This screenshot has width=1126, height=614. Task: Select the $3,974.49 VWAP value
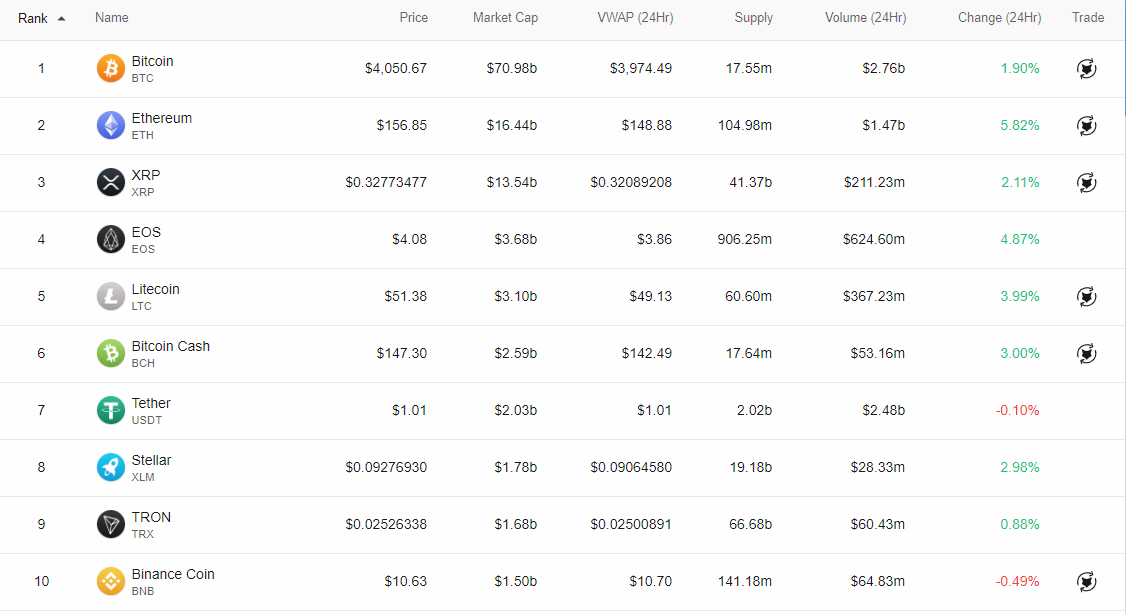(641, 68)
